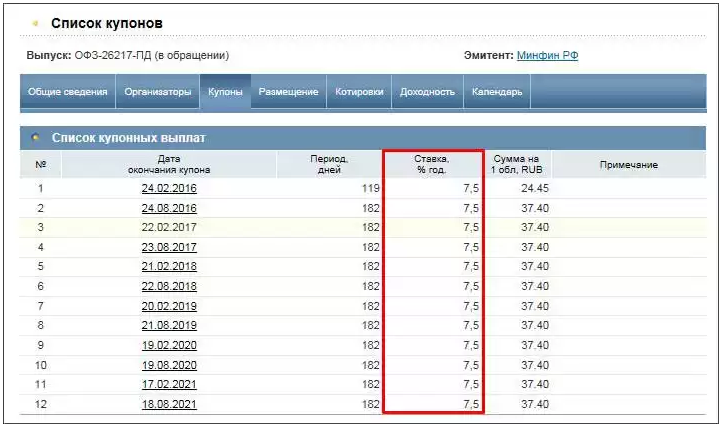Select the 24.45 coupon sum value
This screenshot has height=427, width=722.
[535, 188]
